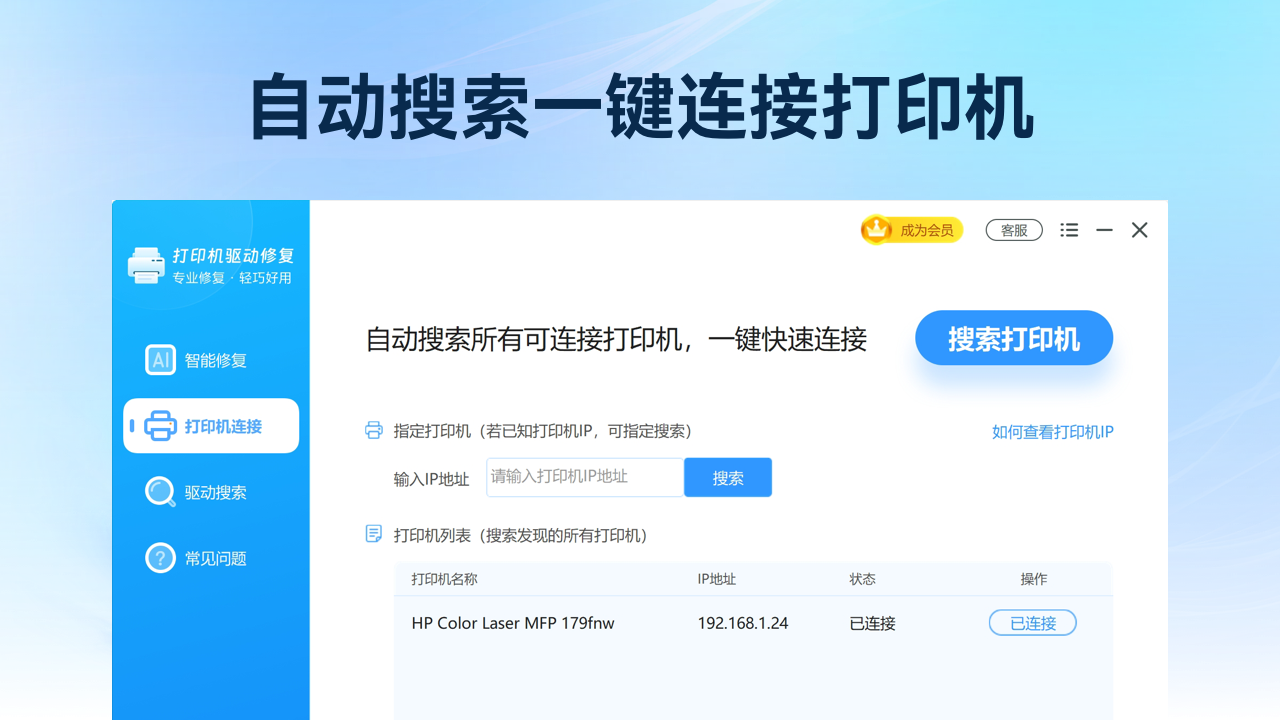The width and height of the screenshot is (1280, 720).
Task: Click the 成为会员 button
Action: coord(912,230)
